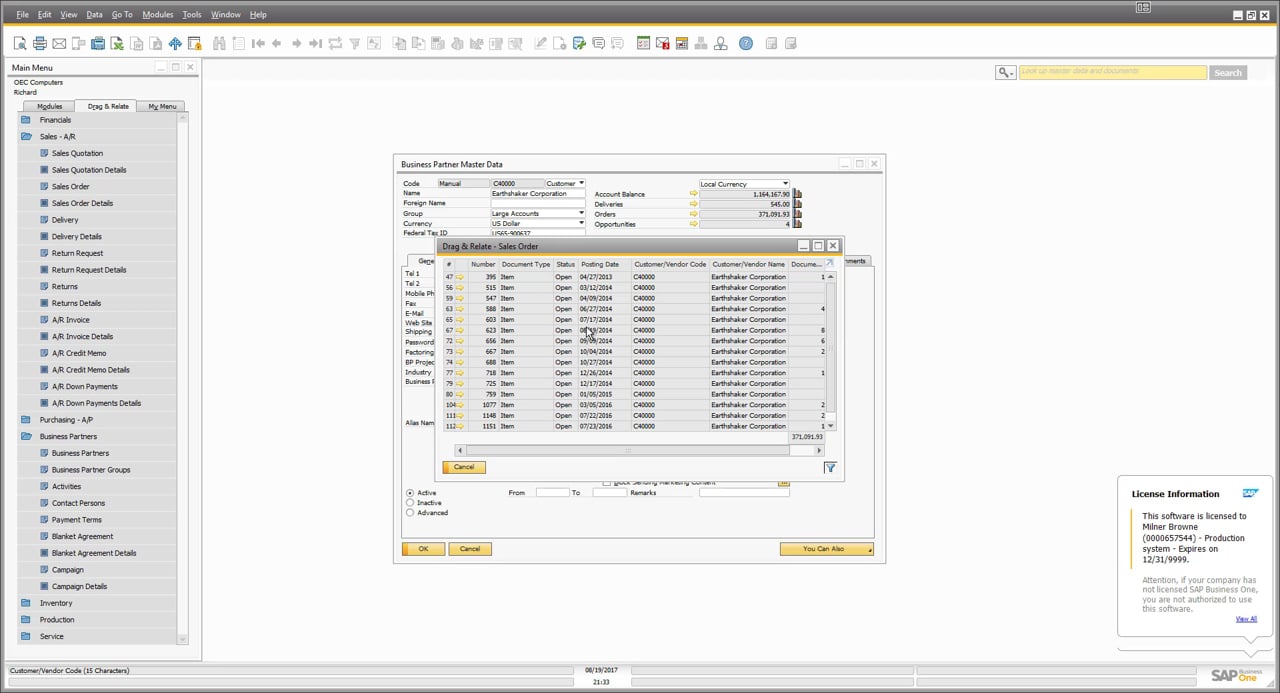This screenshot has height=693, width=1280.
Task: Open the Help question mark icon
Action: 746,43
